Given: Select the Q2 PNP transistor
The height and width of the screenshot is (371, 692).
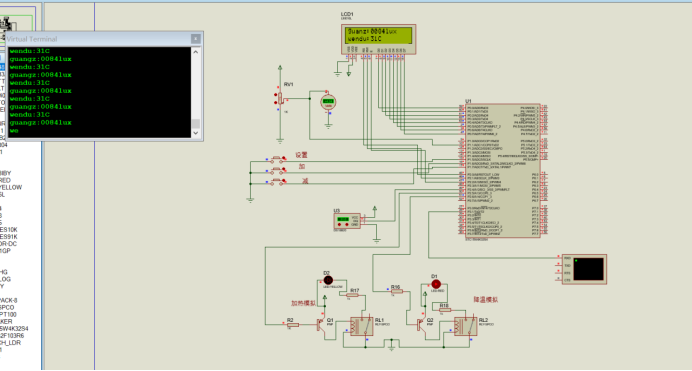Looking at the screenshot, I should click(420, 325).
